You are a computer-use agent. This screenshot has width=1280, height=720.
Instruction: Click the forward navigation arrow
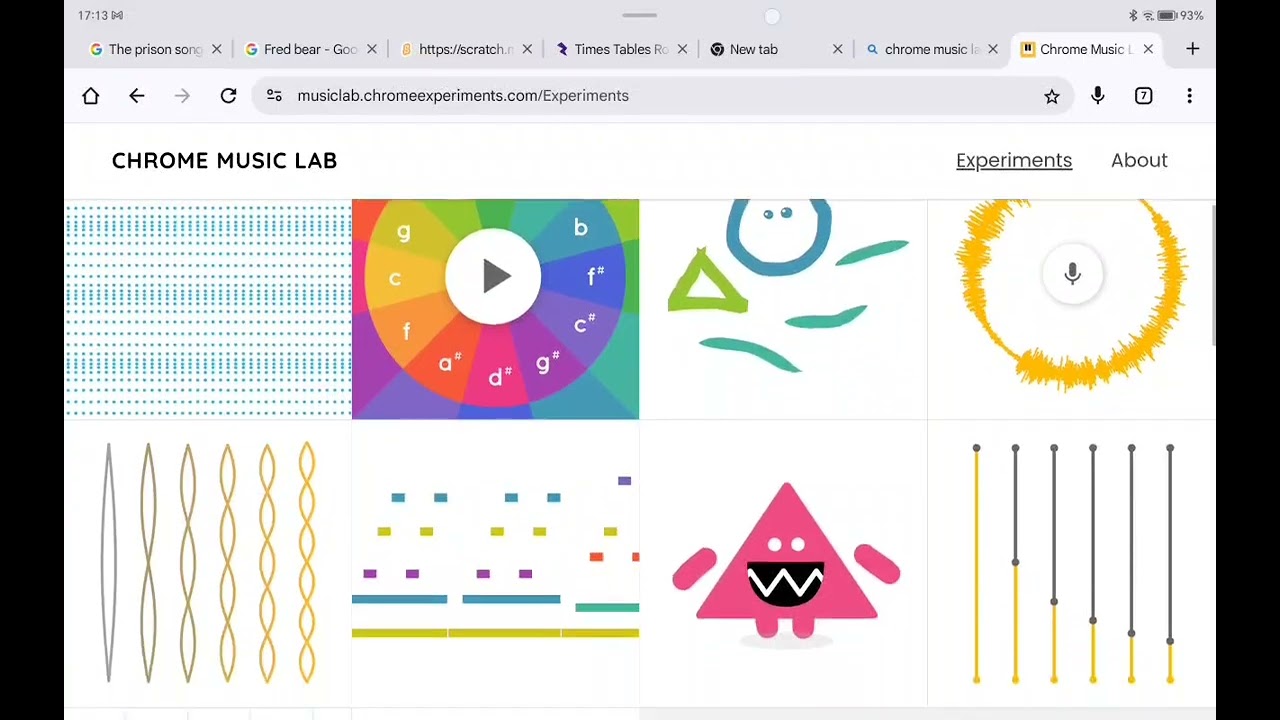click(x=182, y=96)
